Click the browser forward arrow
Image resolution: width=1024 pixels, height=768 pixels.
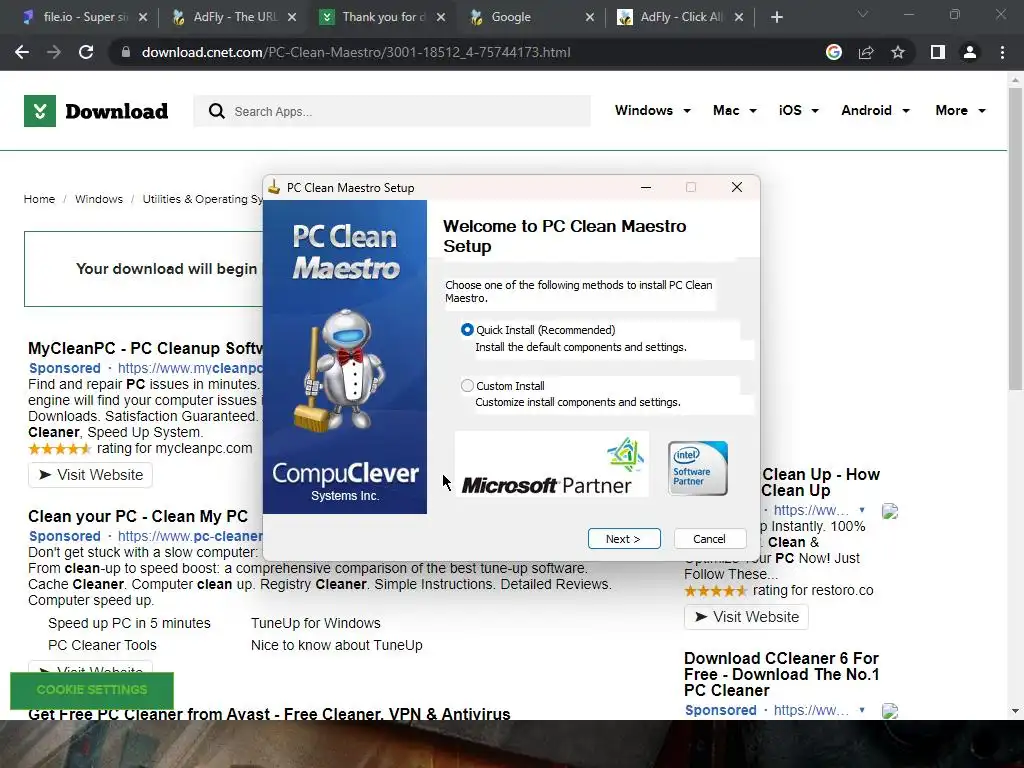pos(54,52)
